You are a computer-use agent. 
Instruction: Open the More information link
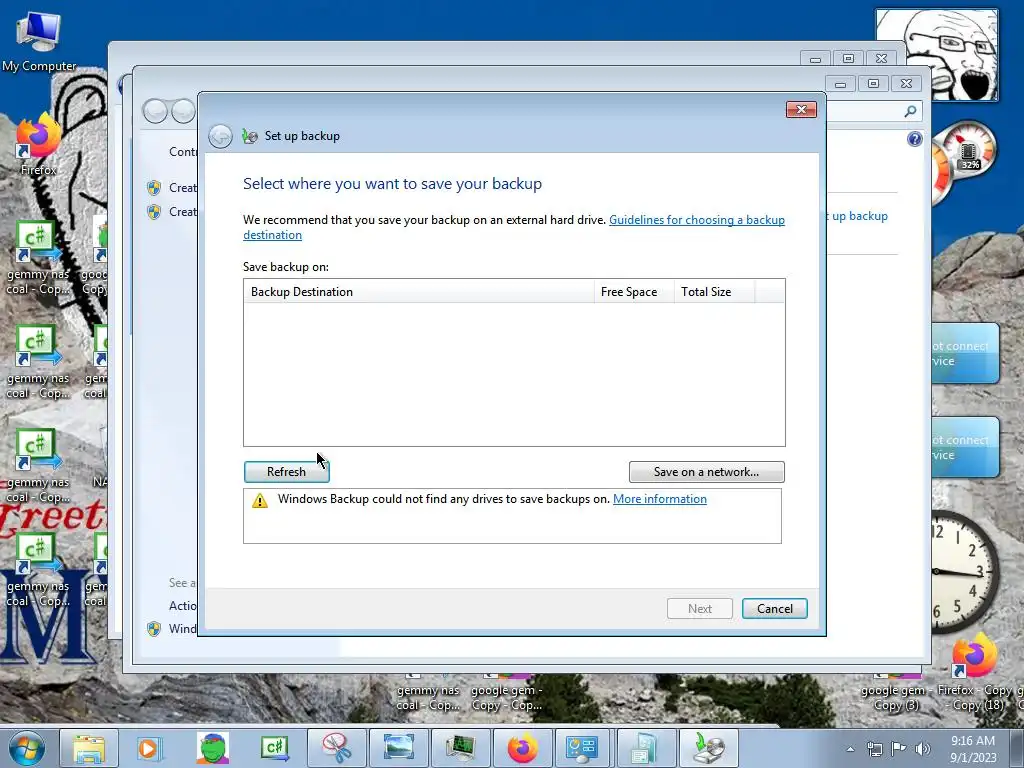point(660,499)
